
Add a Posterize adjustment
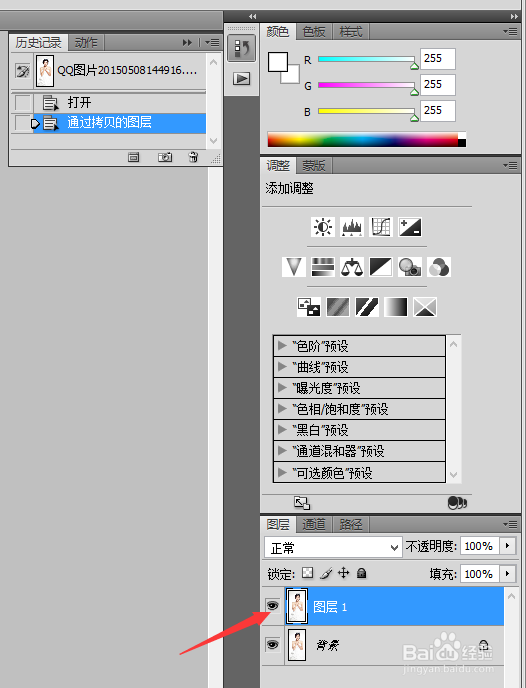(338, 307)
